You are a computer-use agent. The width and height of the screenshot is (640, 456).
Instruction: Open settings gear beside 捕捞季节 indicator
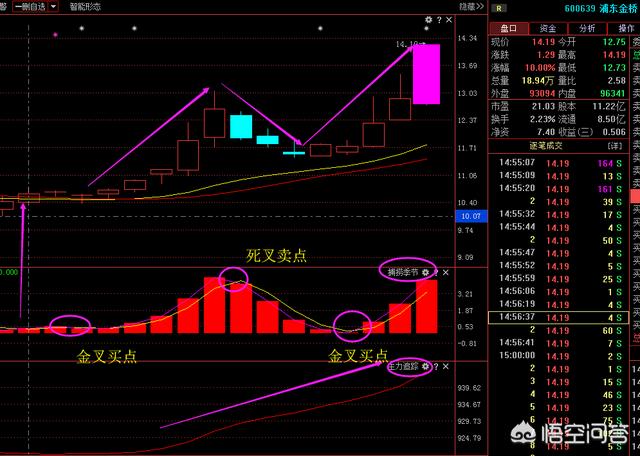[425, 272]
